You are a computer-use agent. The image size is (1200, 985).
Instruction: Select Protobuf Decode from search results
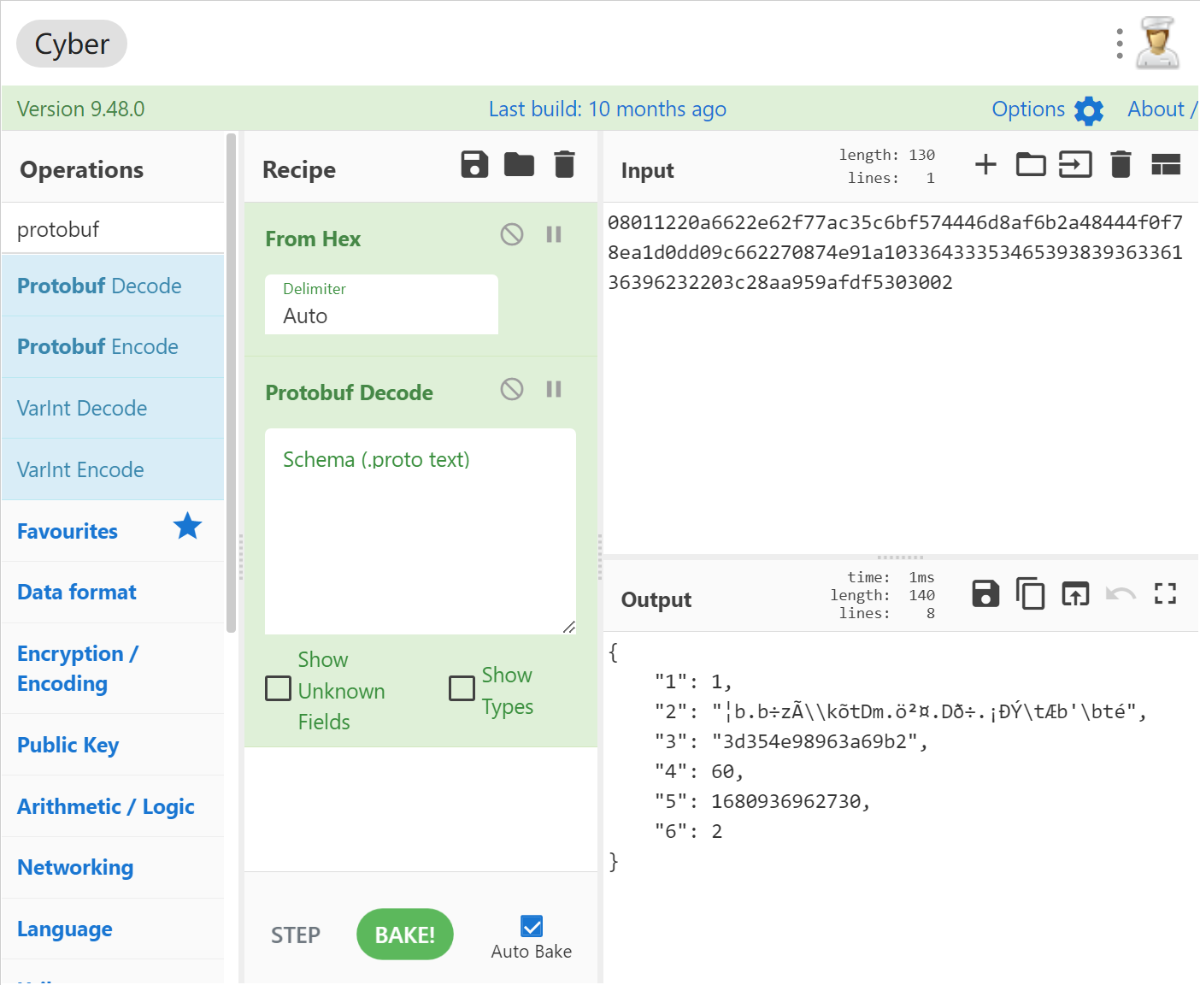point(112,286)
